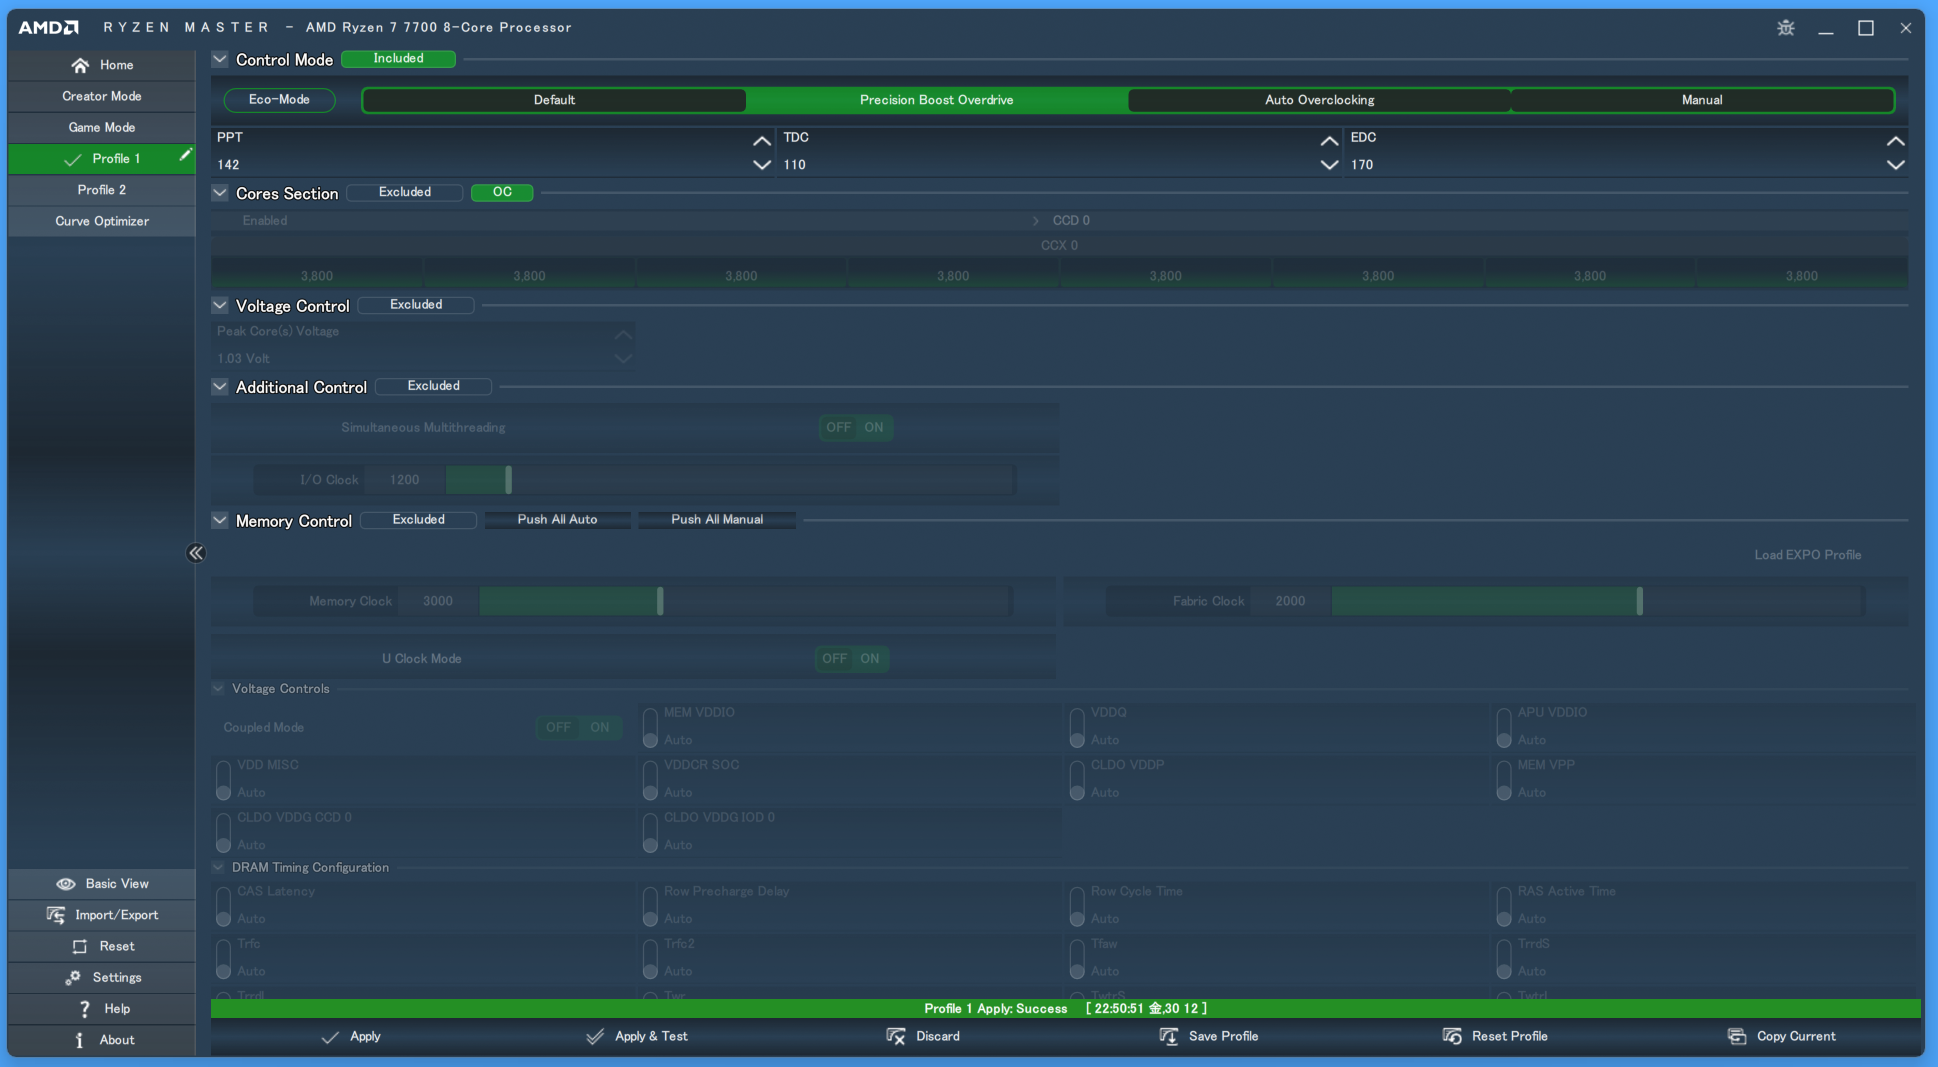Collapse the Cores Section chevron
Screen dimensions: 1938x1067
(x=220, y=193)
